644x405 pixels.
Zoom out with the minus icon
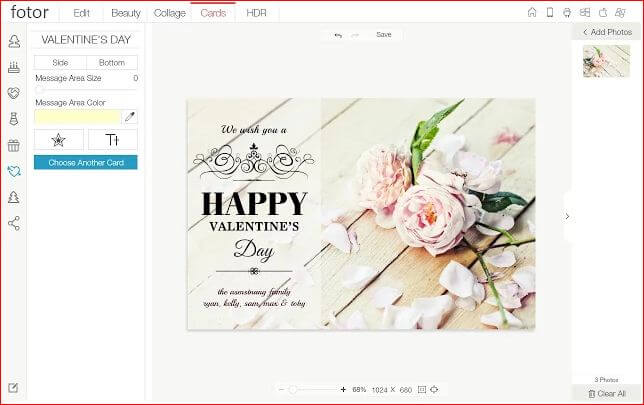tap(281, 389)
